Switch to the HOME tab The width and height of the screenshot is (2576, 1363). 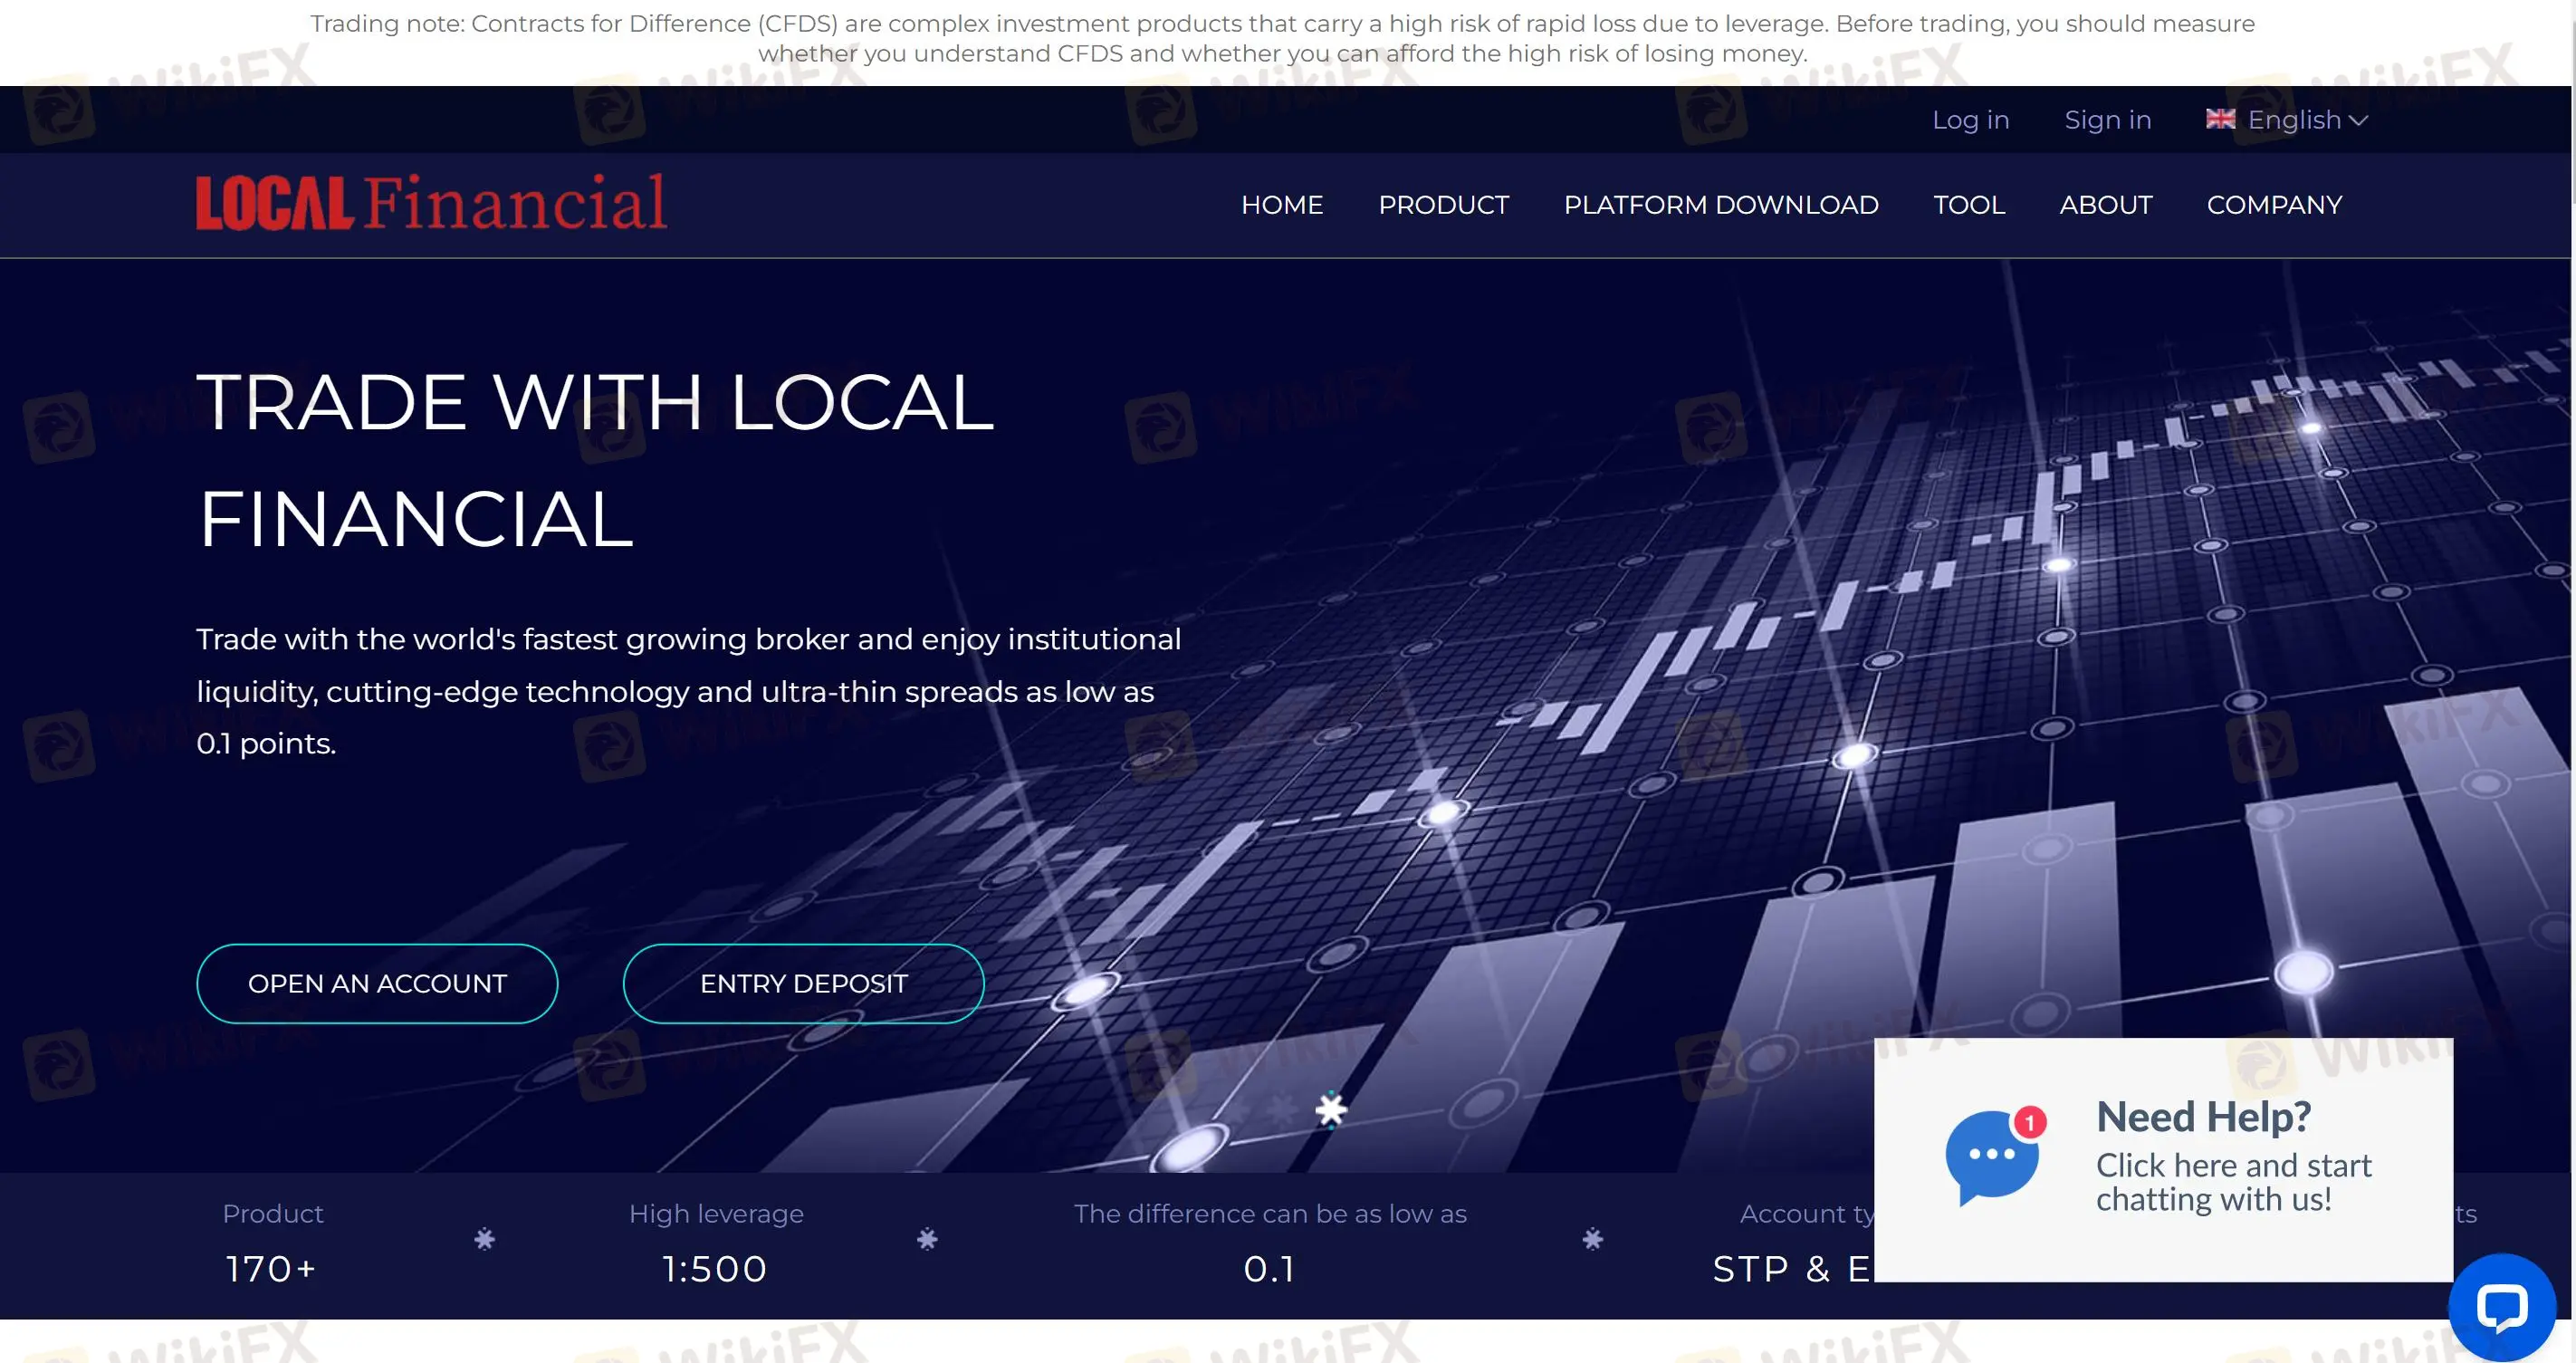[1282, 205]
